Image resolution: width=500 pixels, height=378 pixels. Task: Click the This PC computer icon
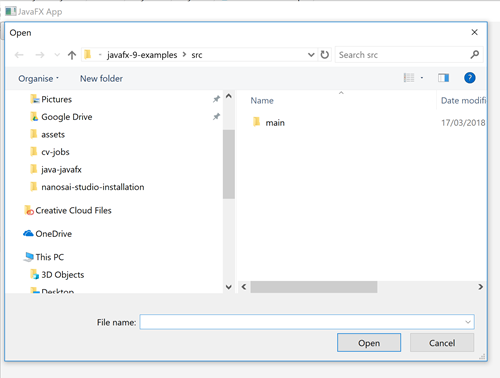tap(29, 257)
